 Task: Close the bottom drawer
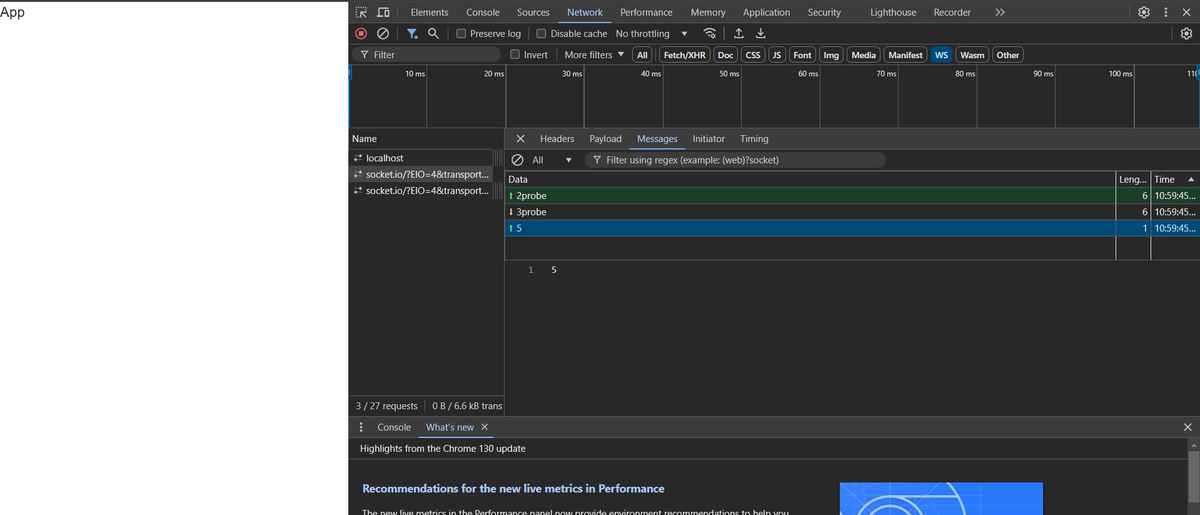pos(1188,427)
